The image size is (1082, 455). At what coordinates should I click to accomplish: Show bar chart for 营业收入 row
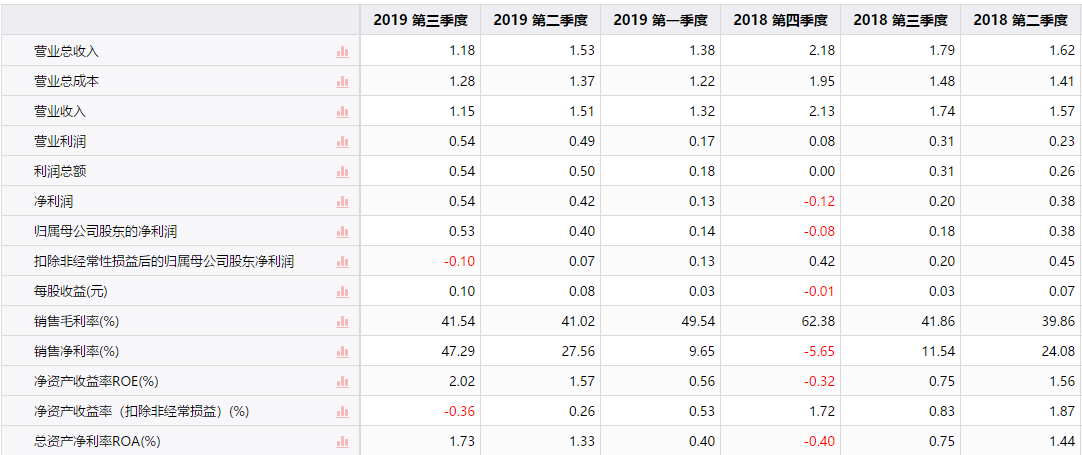pyautogui.click(x=342, y=111)
